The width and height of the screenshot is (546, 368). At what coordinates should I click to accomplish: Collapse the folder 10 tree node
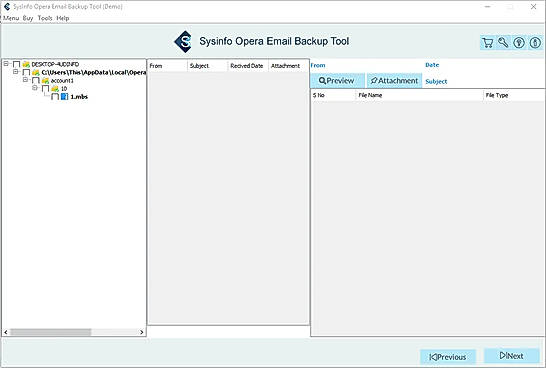point(35,88)
